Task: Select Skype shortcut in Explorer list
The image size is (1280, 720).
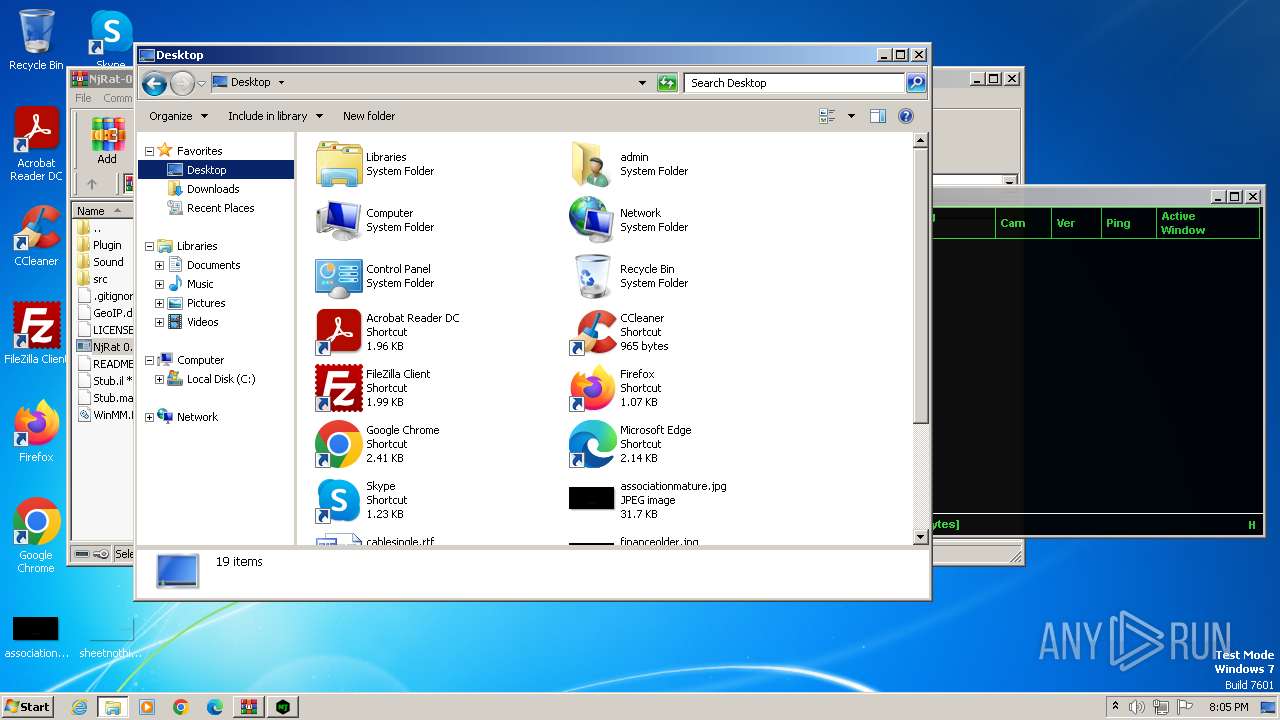Action: pos(338,500)
